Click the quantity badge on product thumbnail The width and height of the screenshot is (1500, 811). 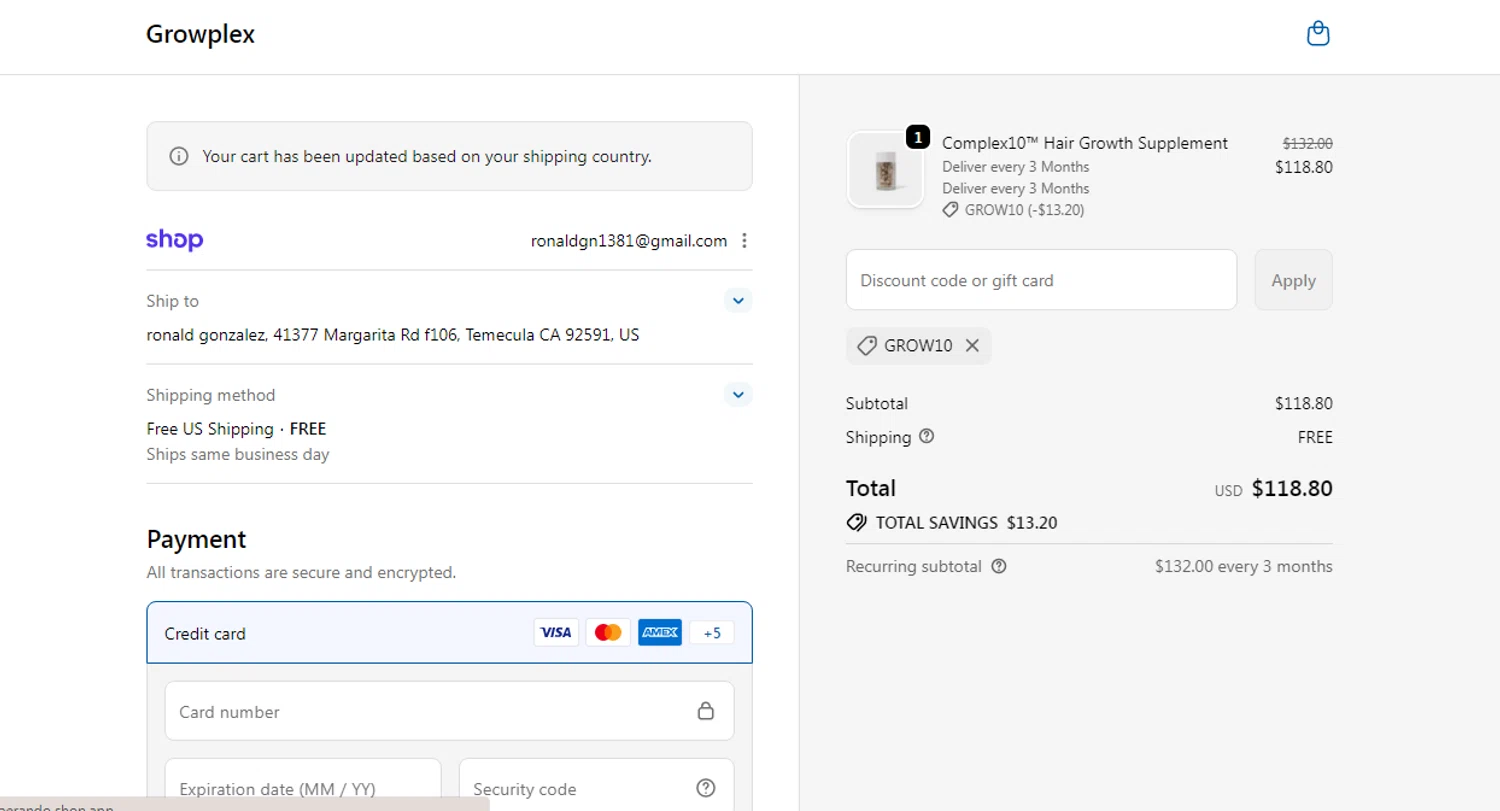918,137
